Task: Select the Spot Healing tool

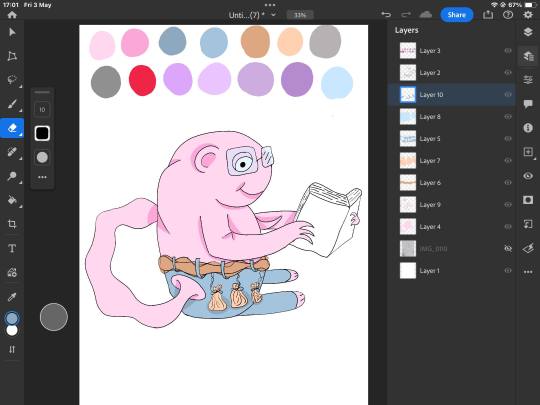Action: 12,152
